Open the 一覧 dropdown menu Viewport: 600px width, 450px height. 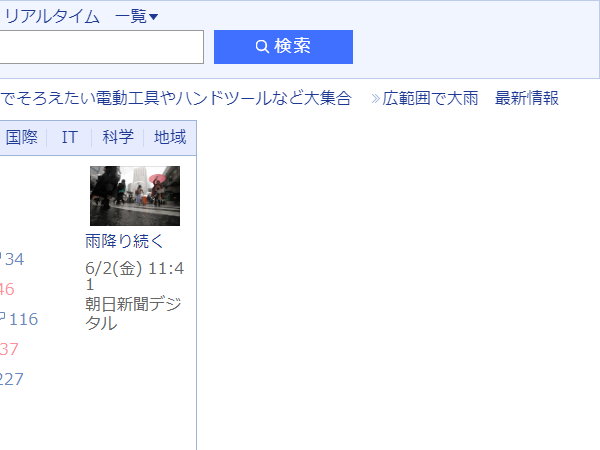tap(136, 16)
